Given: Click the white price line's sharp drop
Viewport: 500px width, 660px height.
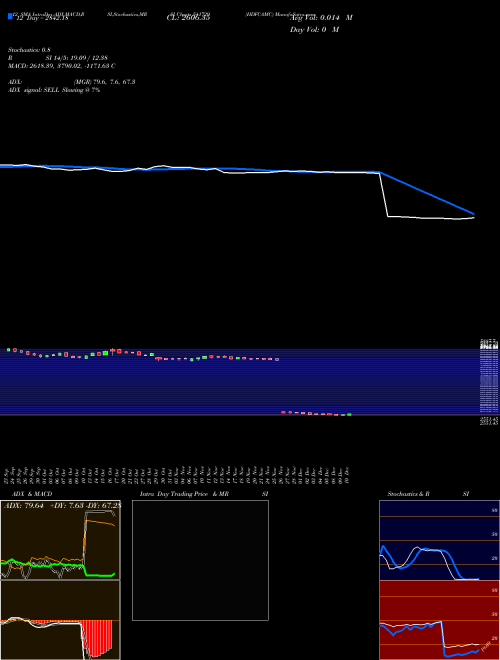Looking at the screenshot, I should coord(384,194).
